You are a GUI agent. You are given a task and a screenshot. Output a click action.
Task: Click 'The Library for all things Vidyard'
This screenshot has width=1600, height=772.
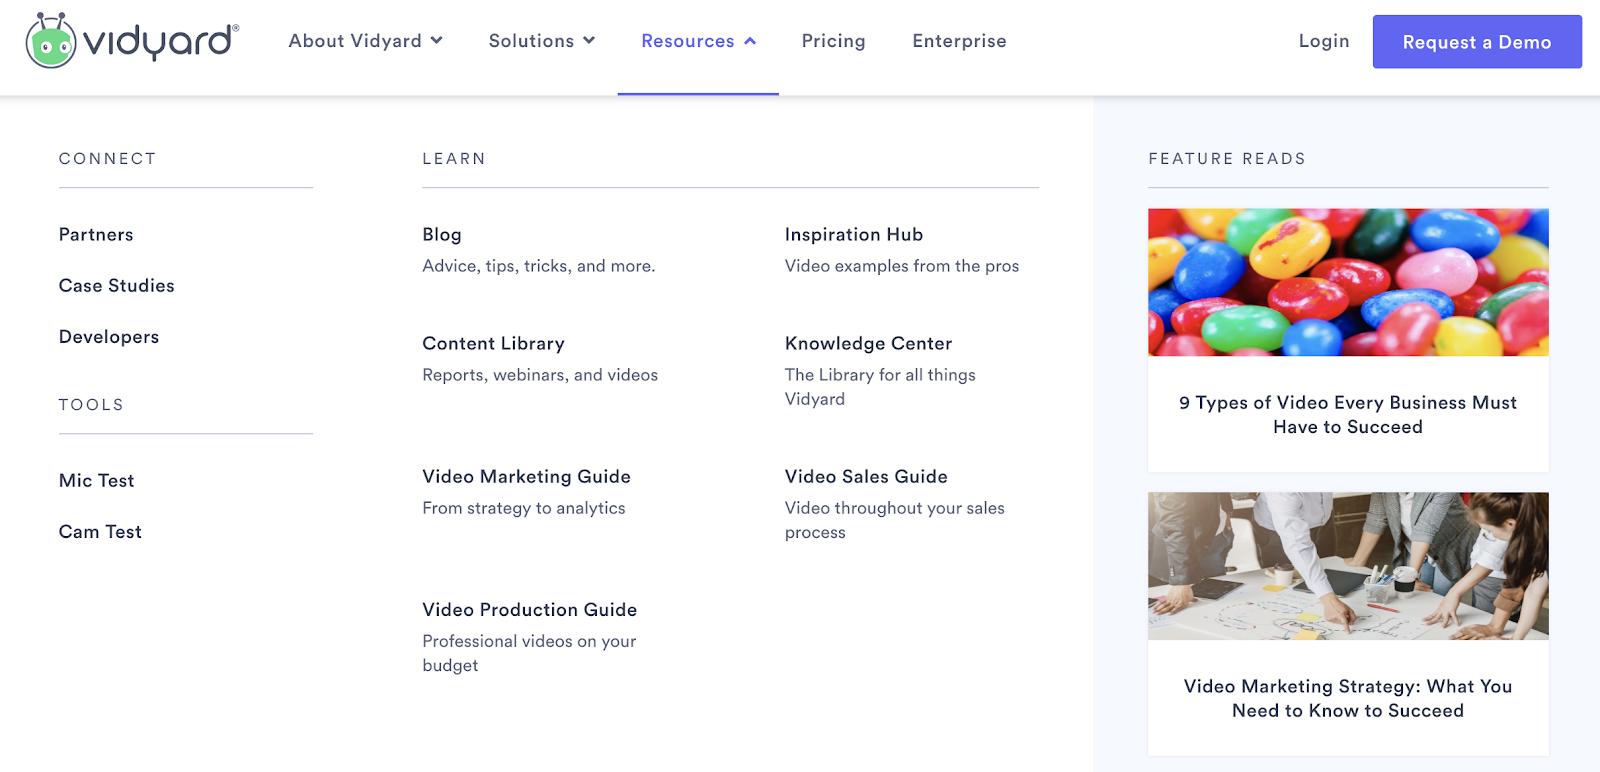click(880, 387)
